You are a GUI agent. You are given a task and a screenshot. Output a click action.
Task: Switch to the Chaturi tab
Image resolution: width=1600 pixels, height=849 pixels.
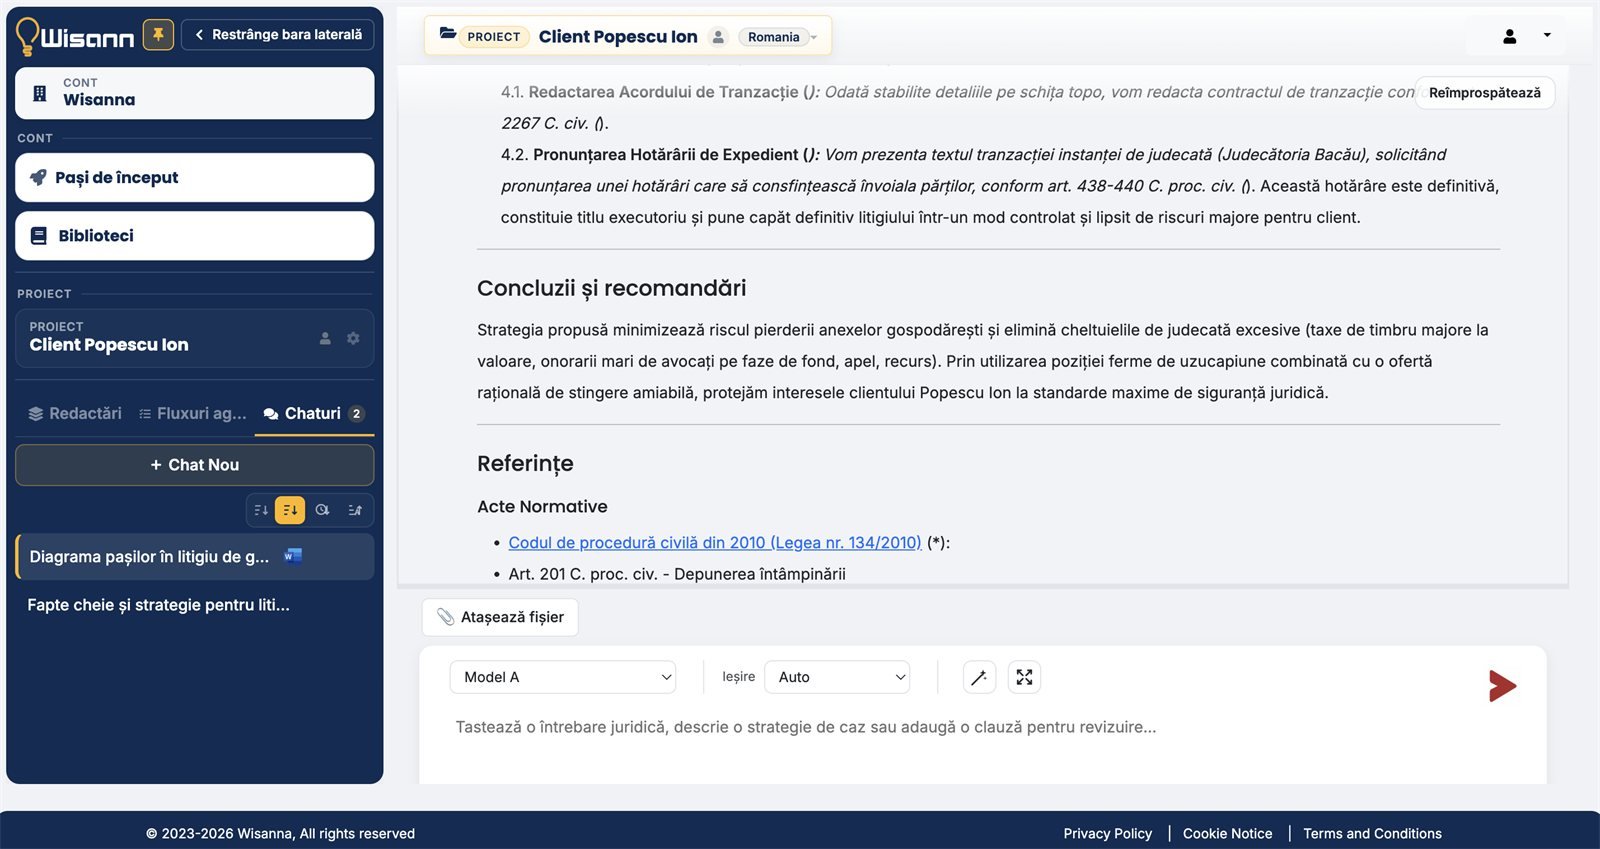coord(314,413)
